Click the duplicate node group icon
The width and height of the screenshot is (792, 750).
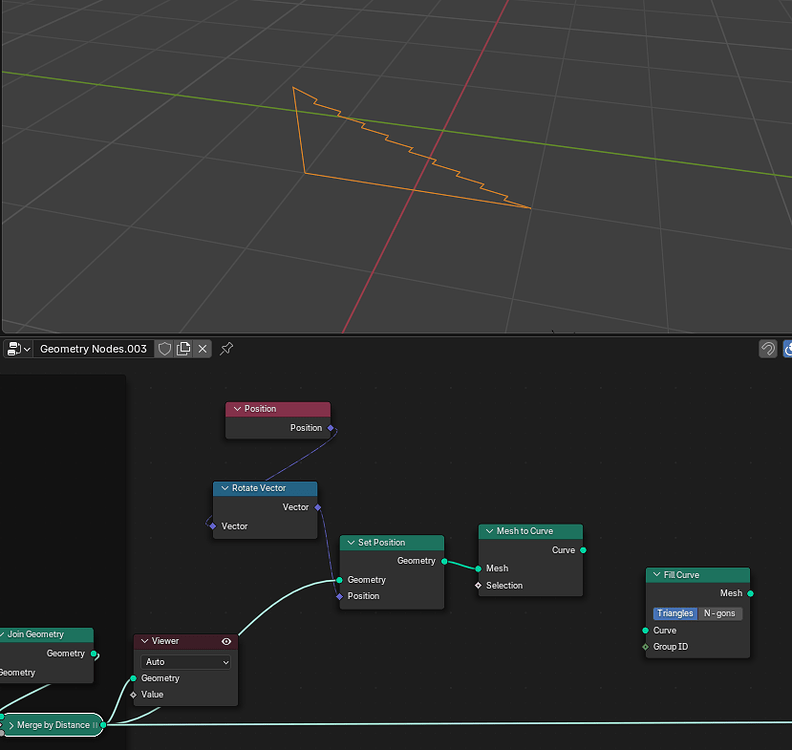[x=183, y=349]
